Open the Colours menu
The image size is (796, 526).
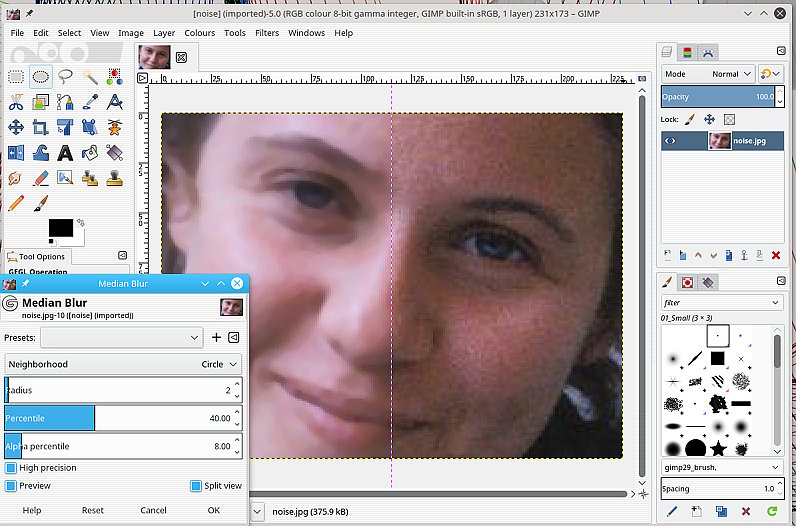point(199,33)
